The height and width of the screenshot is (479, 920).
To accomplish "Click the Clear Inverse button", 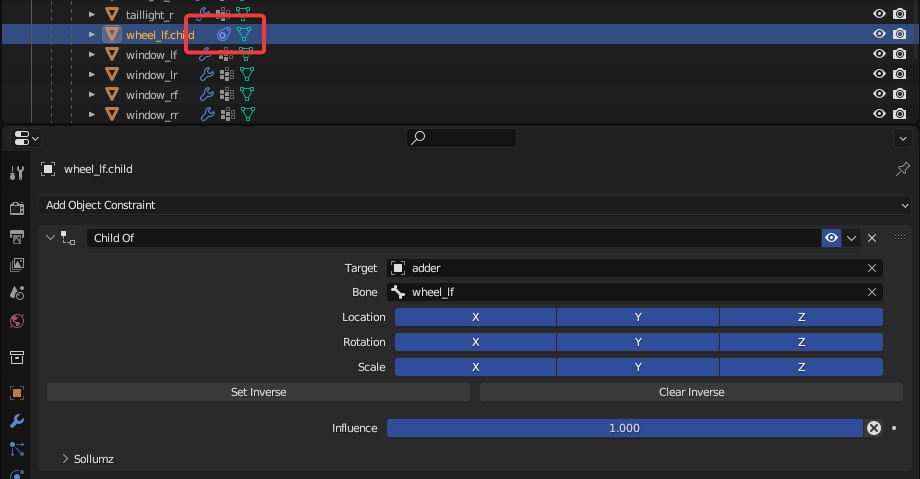I will (x=691, y=392).
